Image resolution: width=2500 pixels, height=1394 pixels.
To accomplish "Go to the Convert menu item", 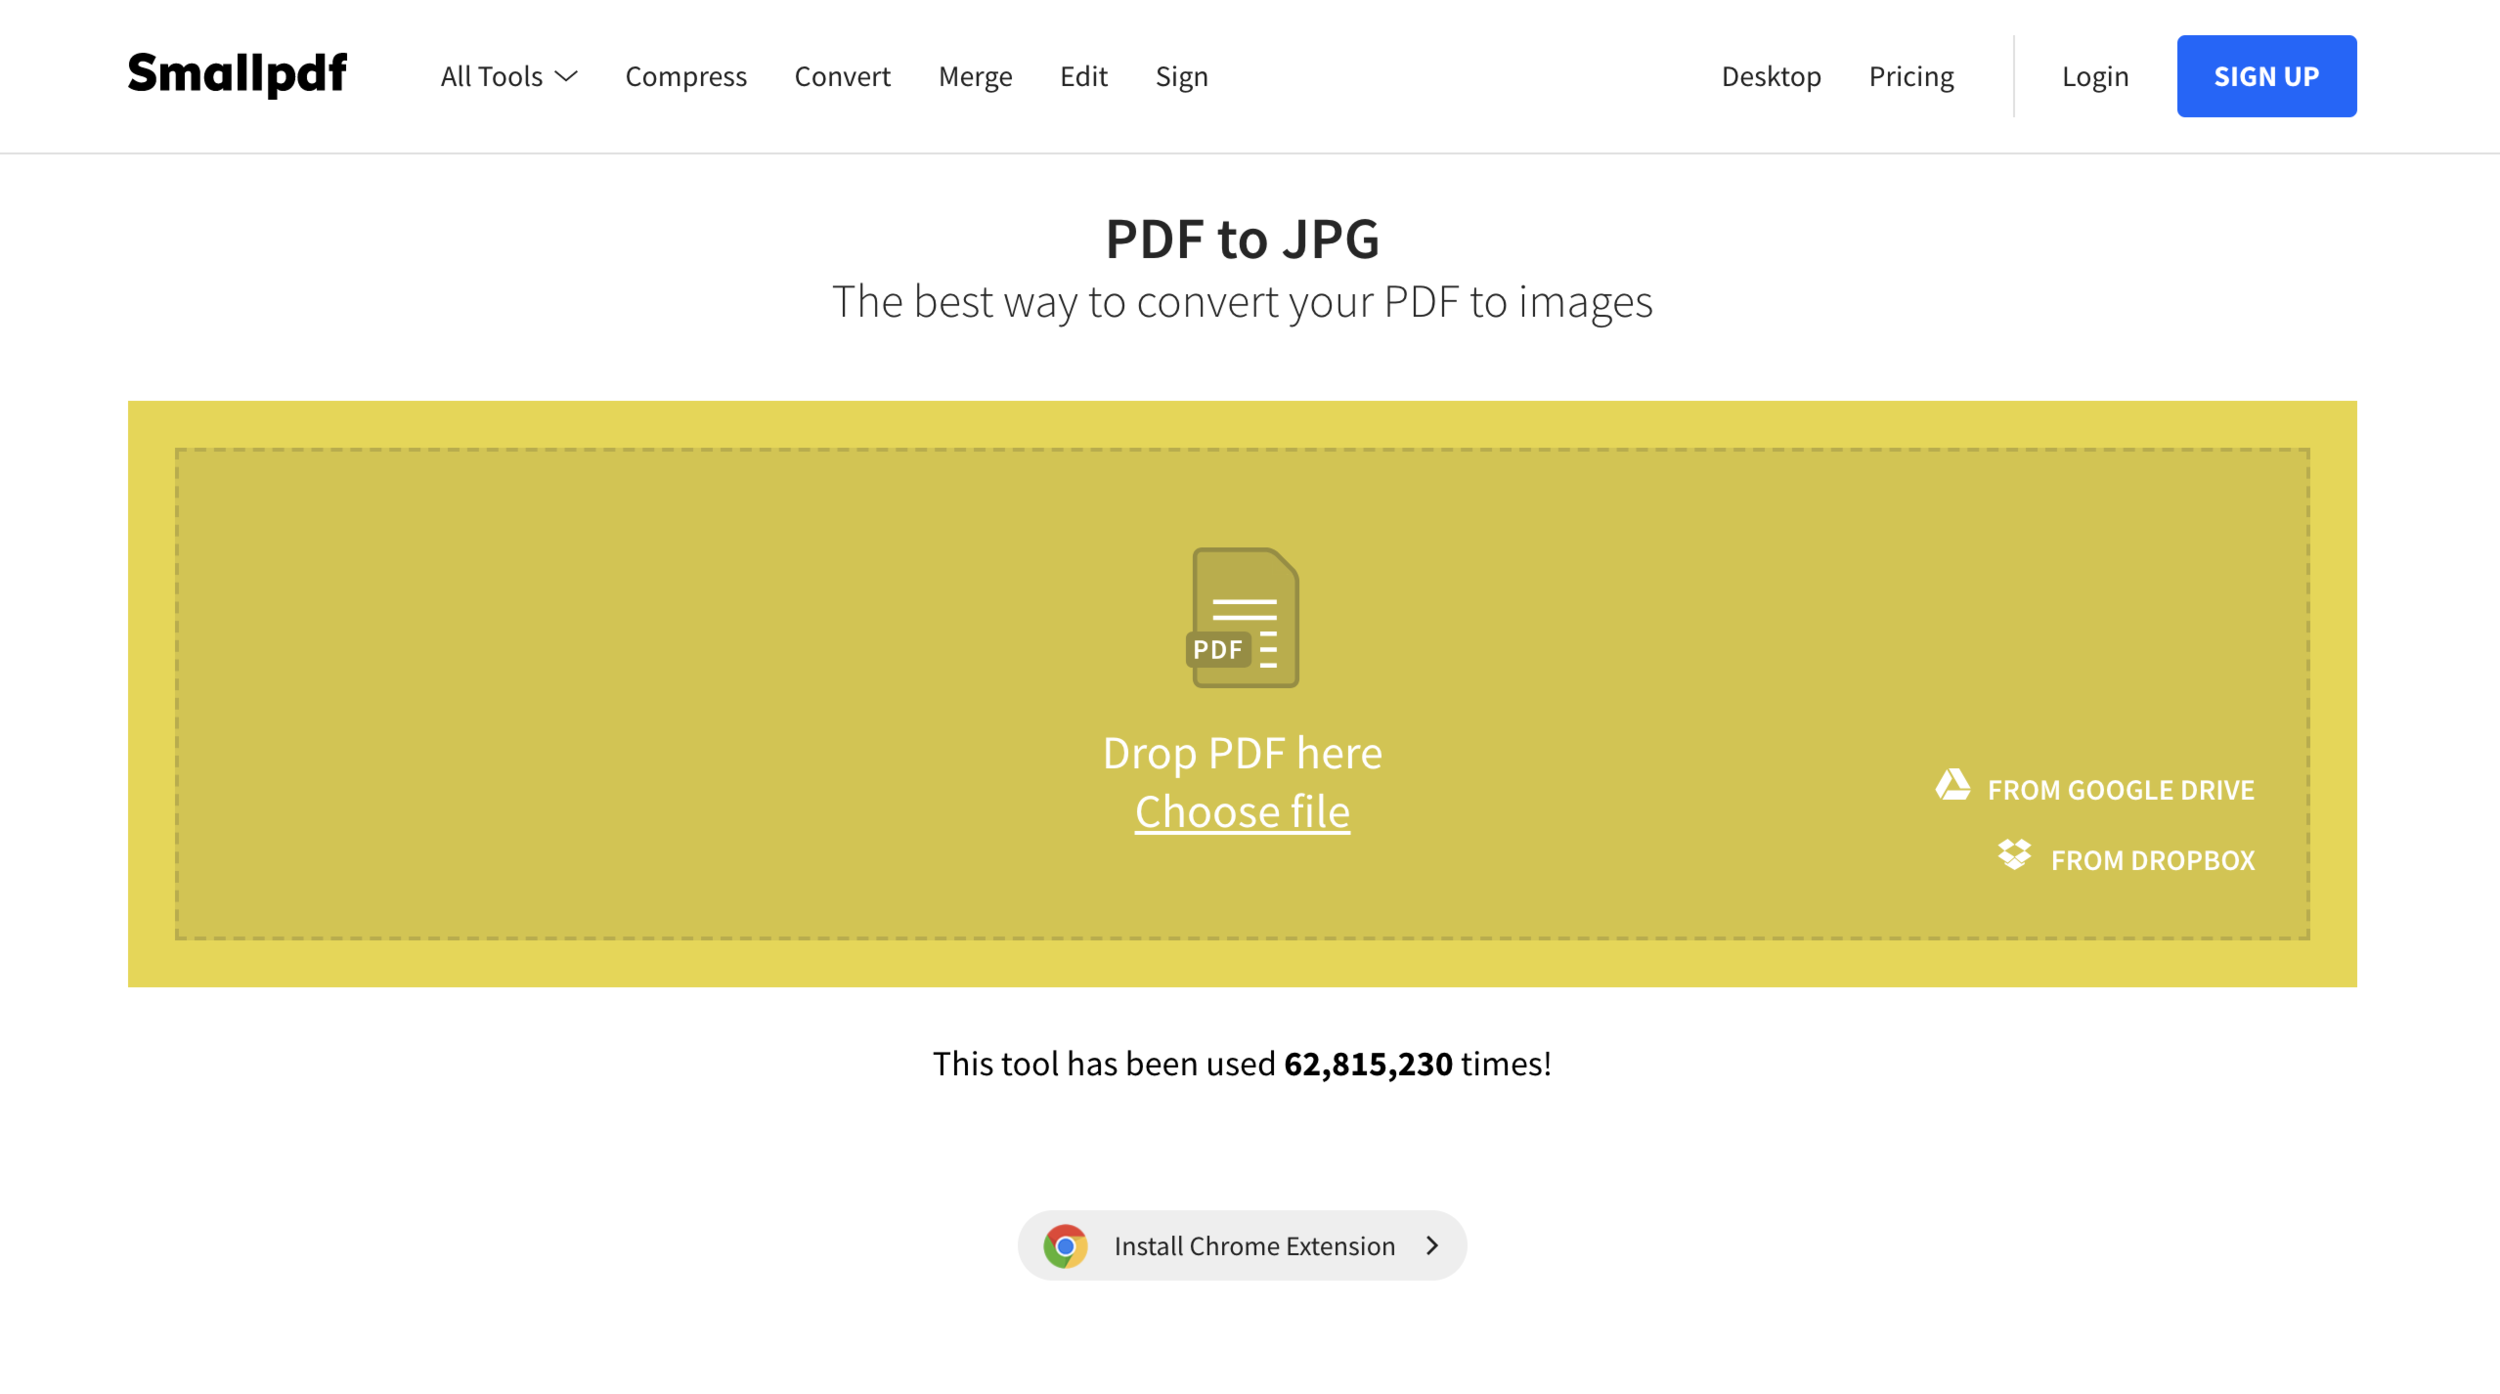I will tap(842, 77).
